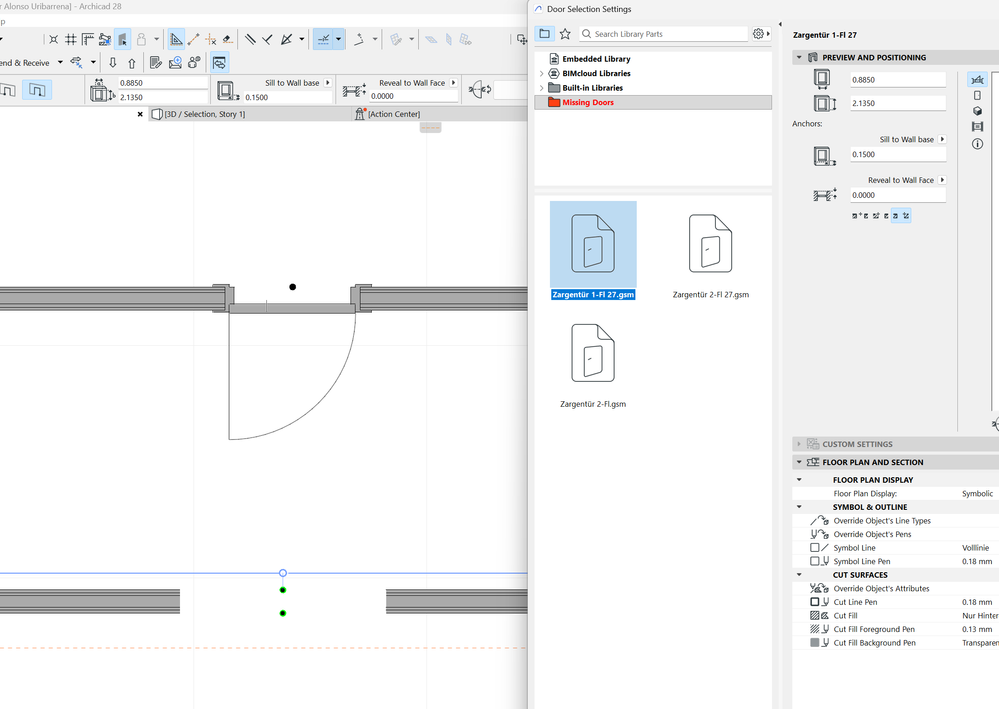
Task: Show the door elevation preview icon
Action: point(977,96)
